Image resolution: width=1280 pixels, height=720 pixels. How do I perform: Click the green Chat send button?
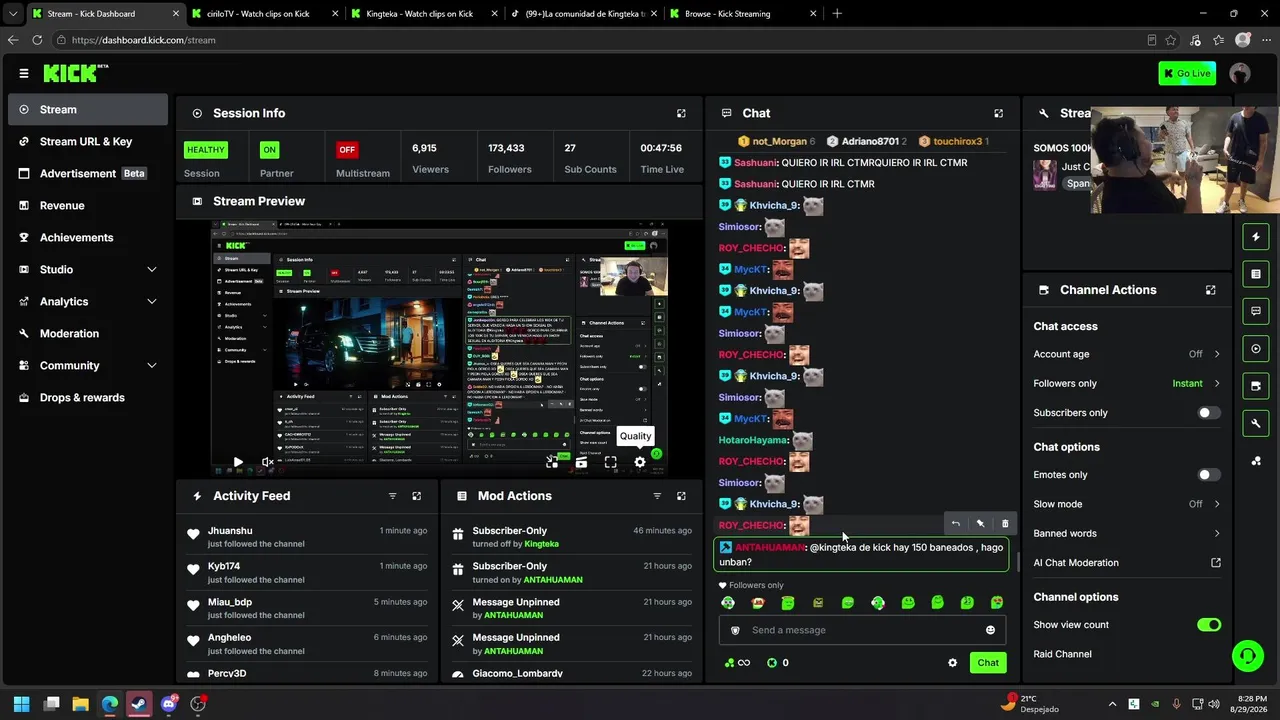click(x=988, y=663)
